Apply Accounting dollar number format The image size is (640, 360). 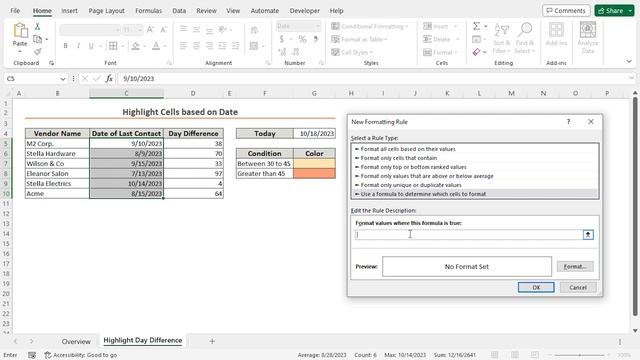click(282, 39)
